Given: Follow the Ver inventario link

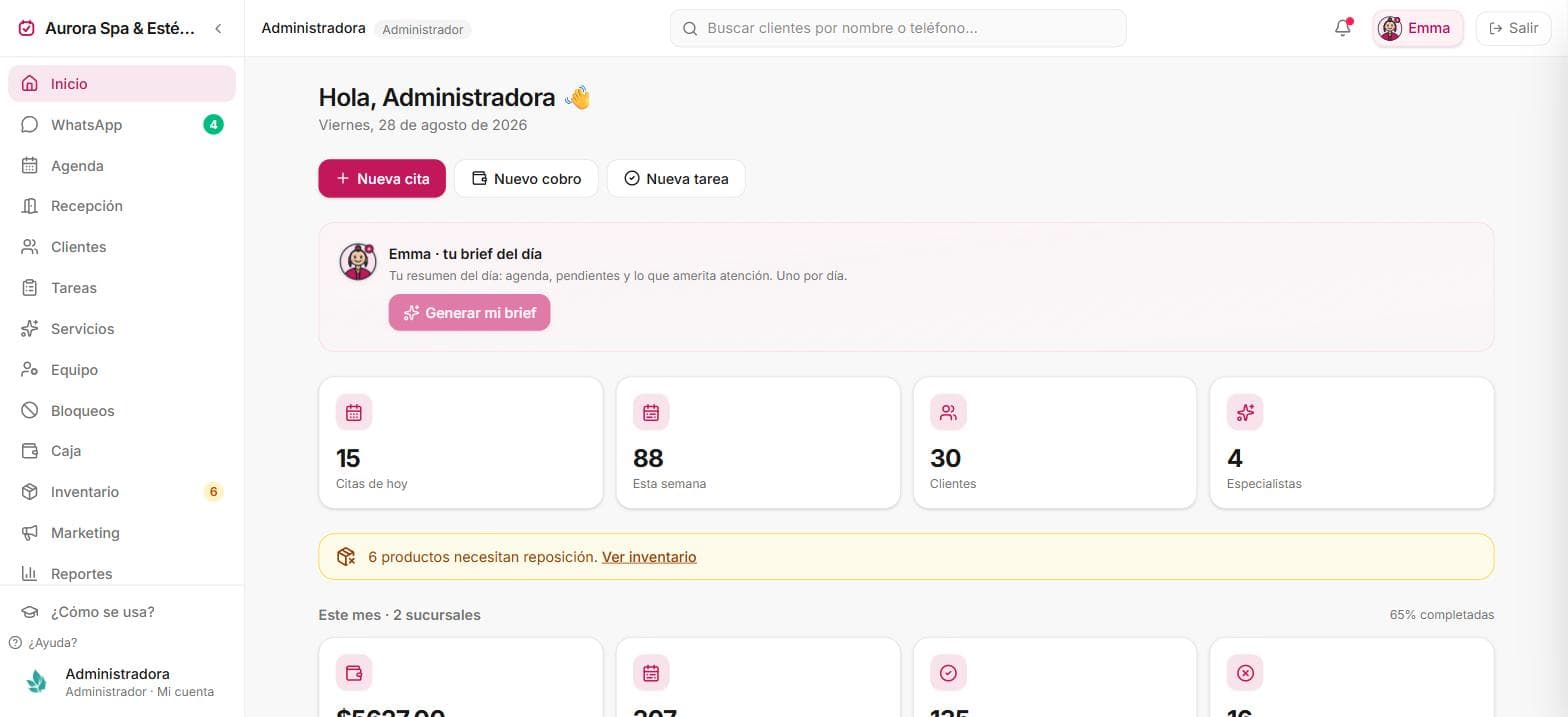Looking at the screenshot, I should tap(649, 557).
